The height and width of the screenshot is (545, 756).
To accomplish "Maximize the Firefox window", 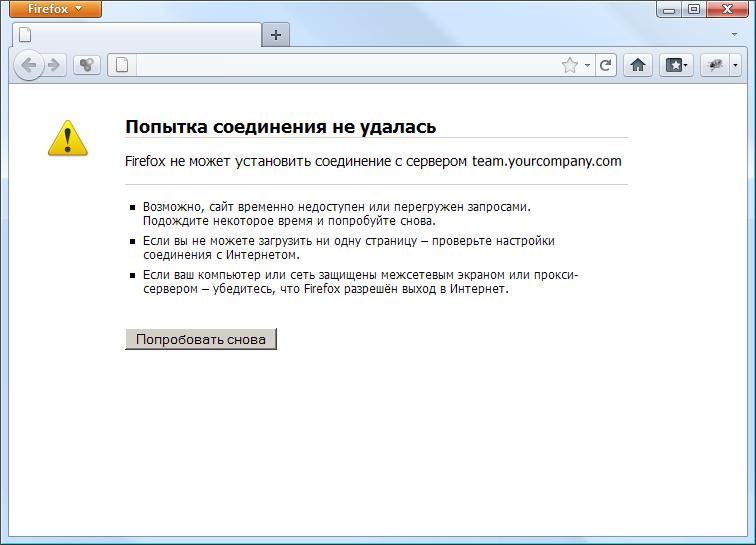I will coord(694,10).
